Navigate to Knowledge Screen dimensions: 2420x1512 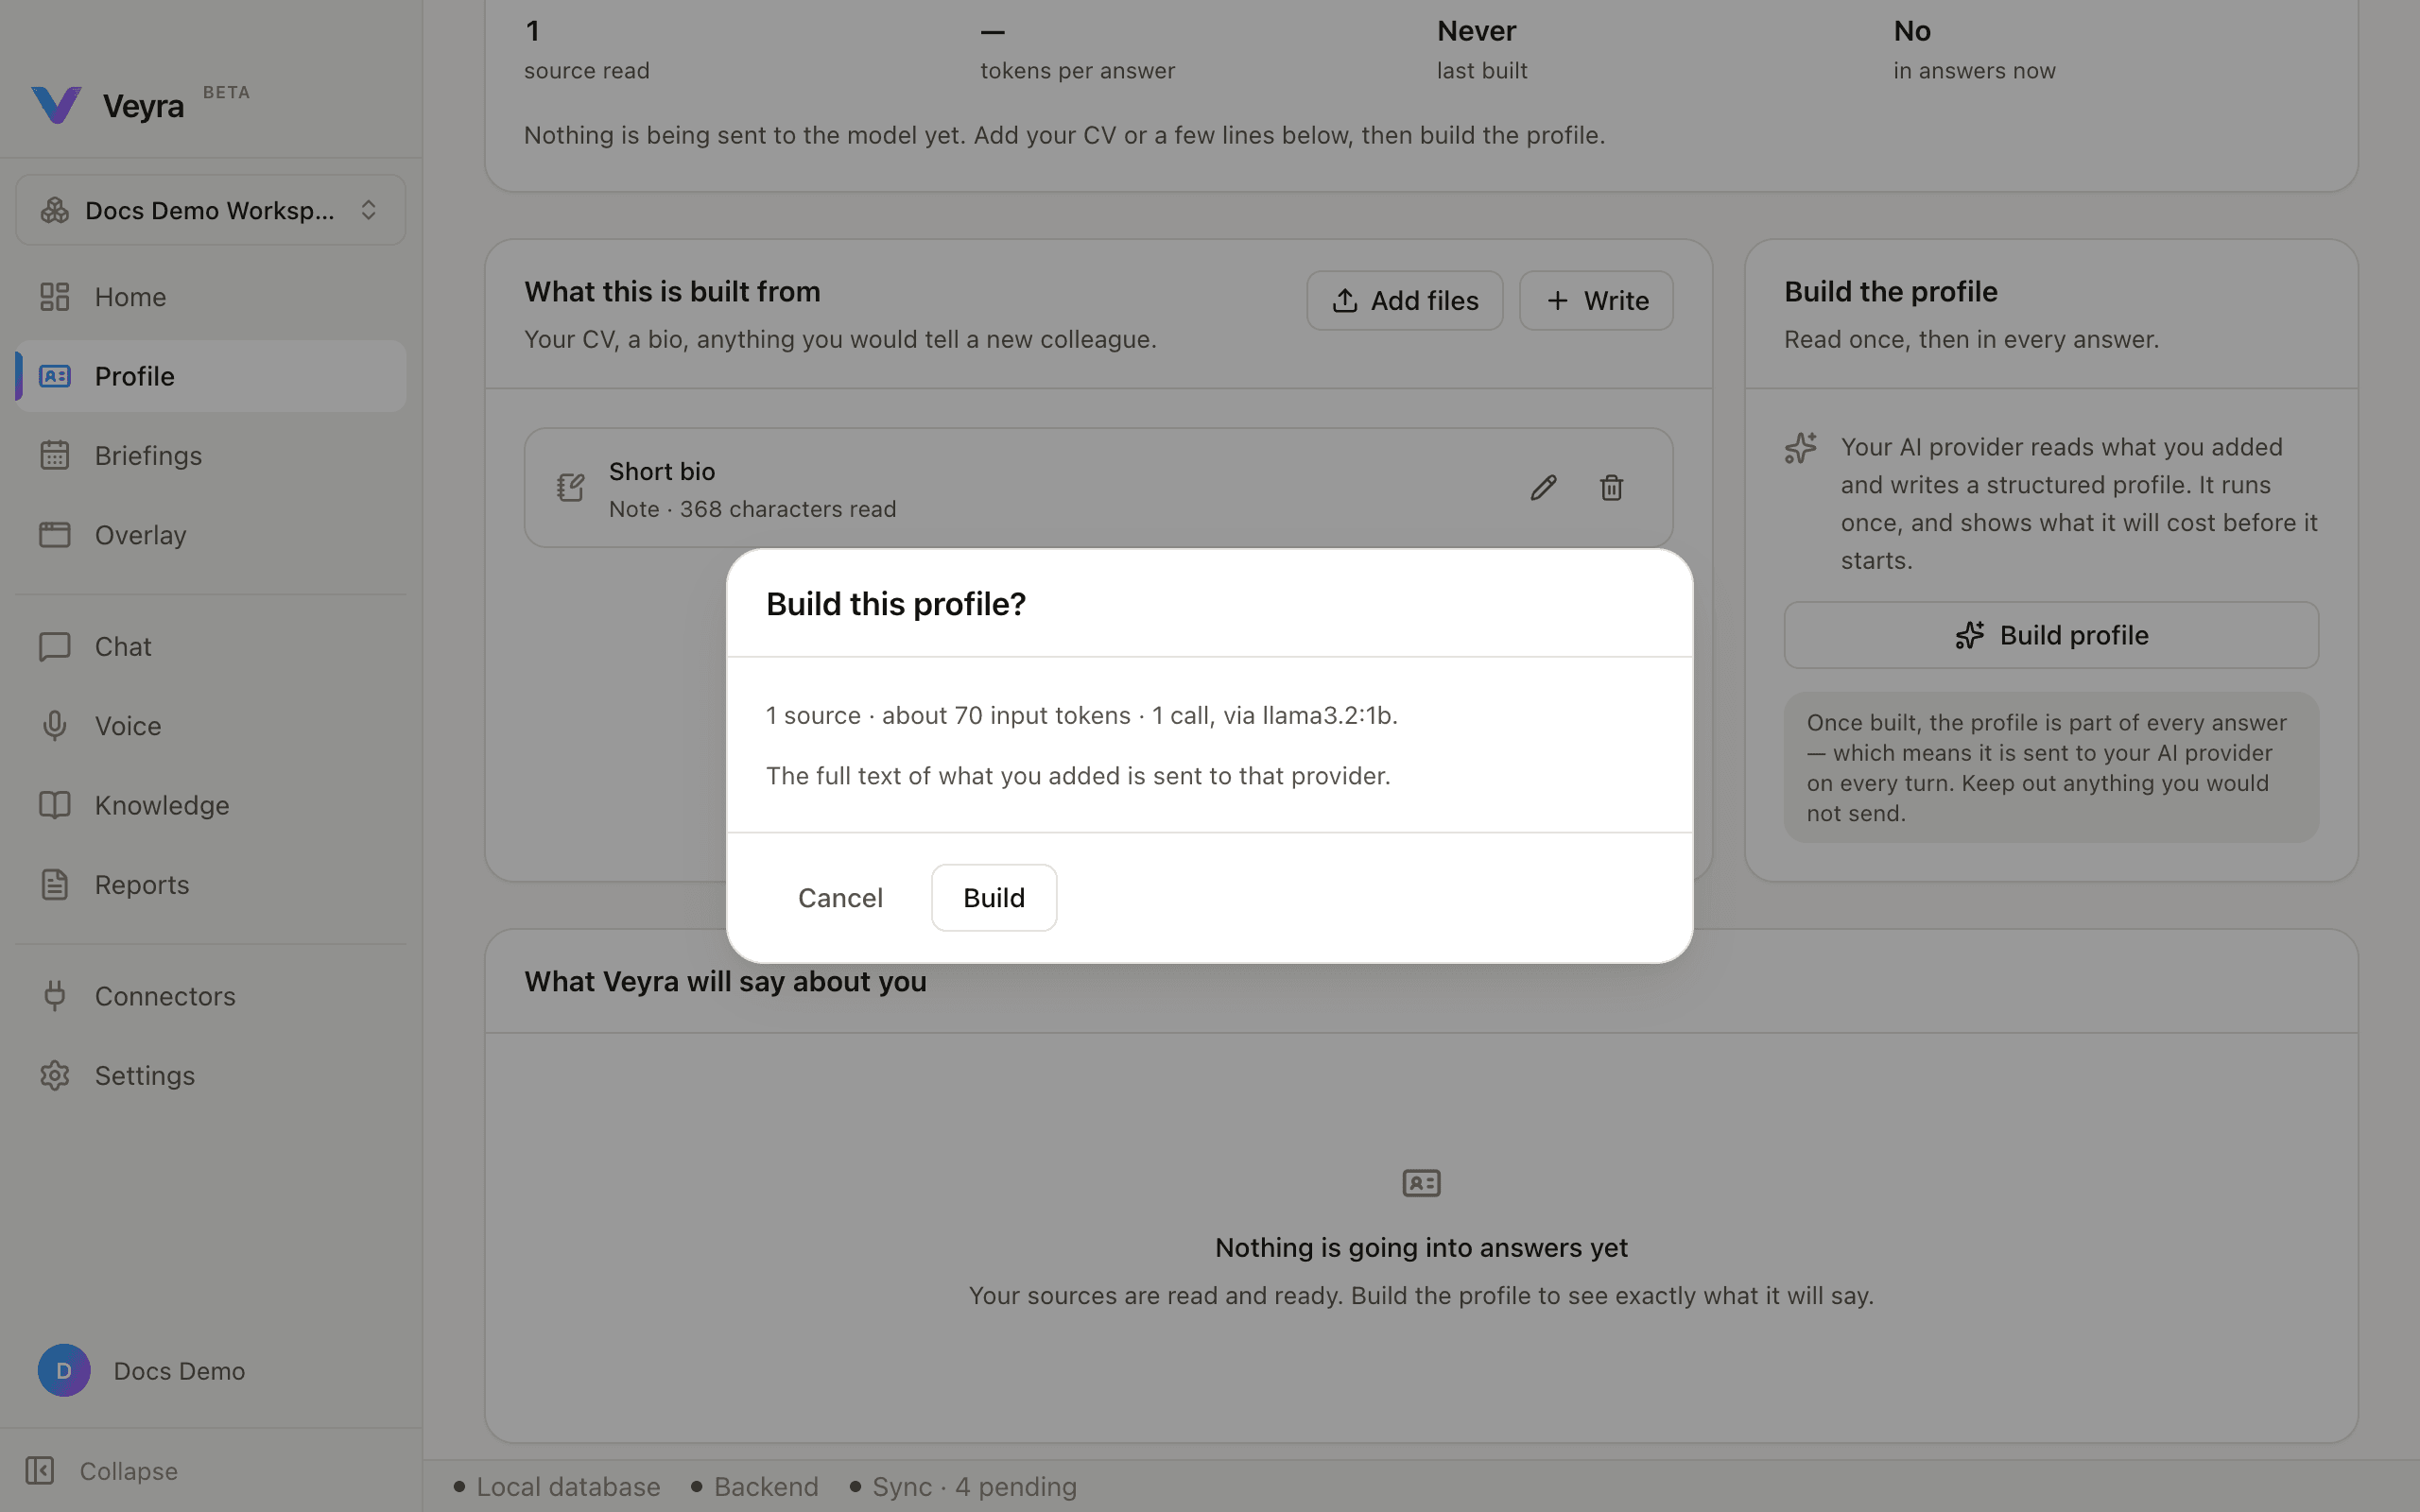point(210,805)
